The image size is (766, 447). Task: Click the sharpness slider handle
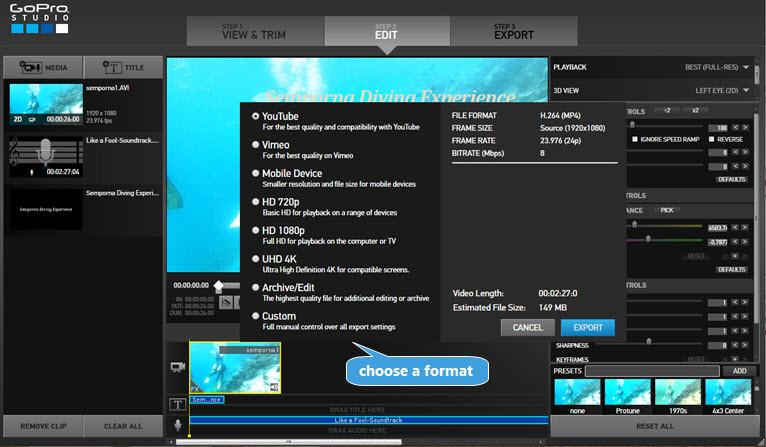pyautogui.click(x=649, y=341)
